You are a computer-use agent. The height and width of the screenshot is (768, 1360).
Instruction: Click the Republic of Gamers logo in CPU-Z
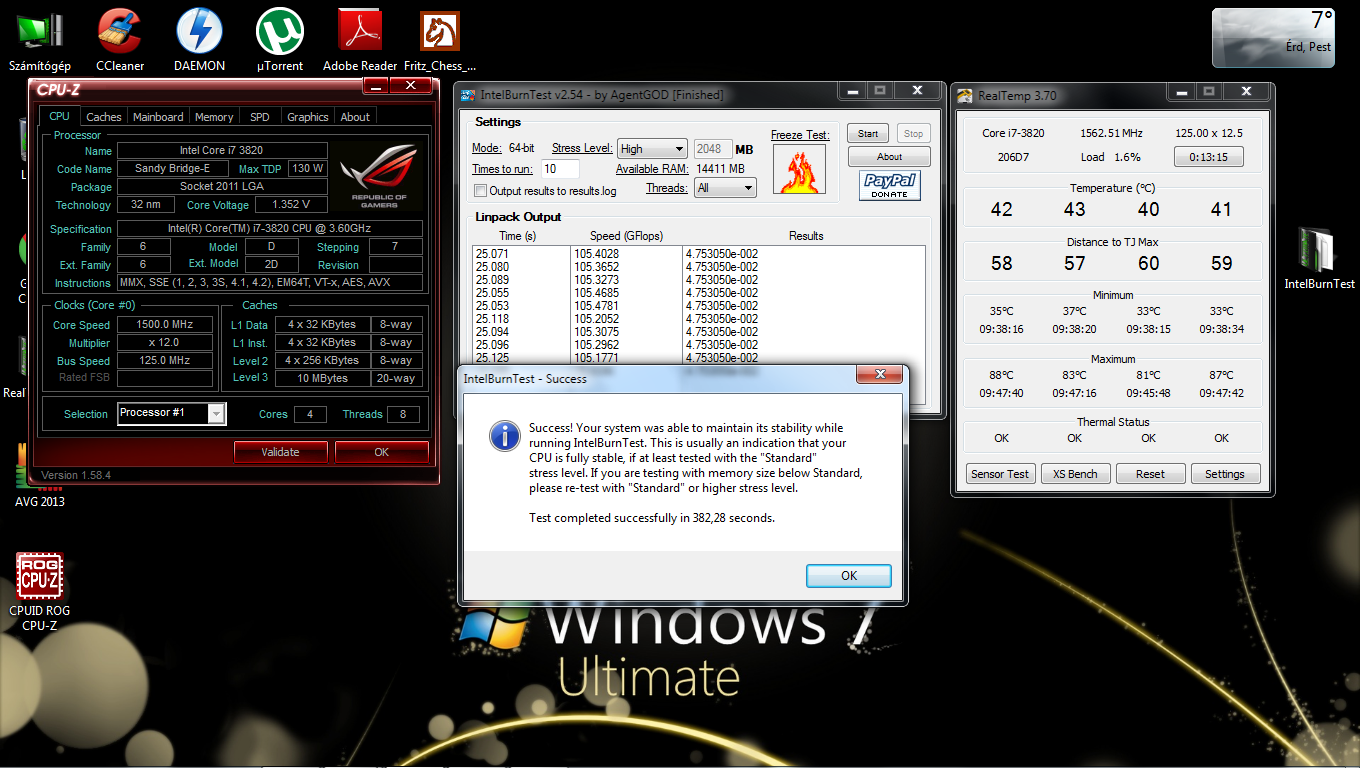click(378, 177)
